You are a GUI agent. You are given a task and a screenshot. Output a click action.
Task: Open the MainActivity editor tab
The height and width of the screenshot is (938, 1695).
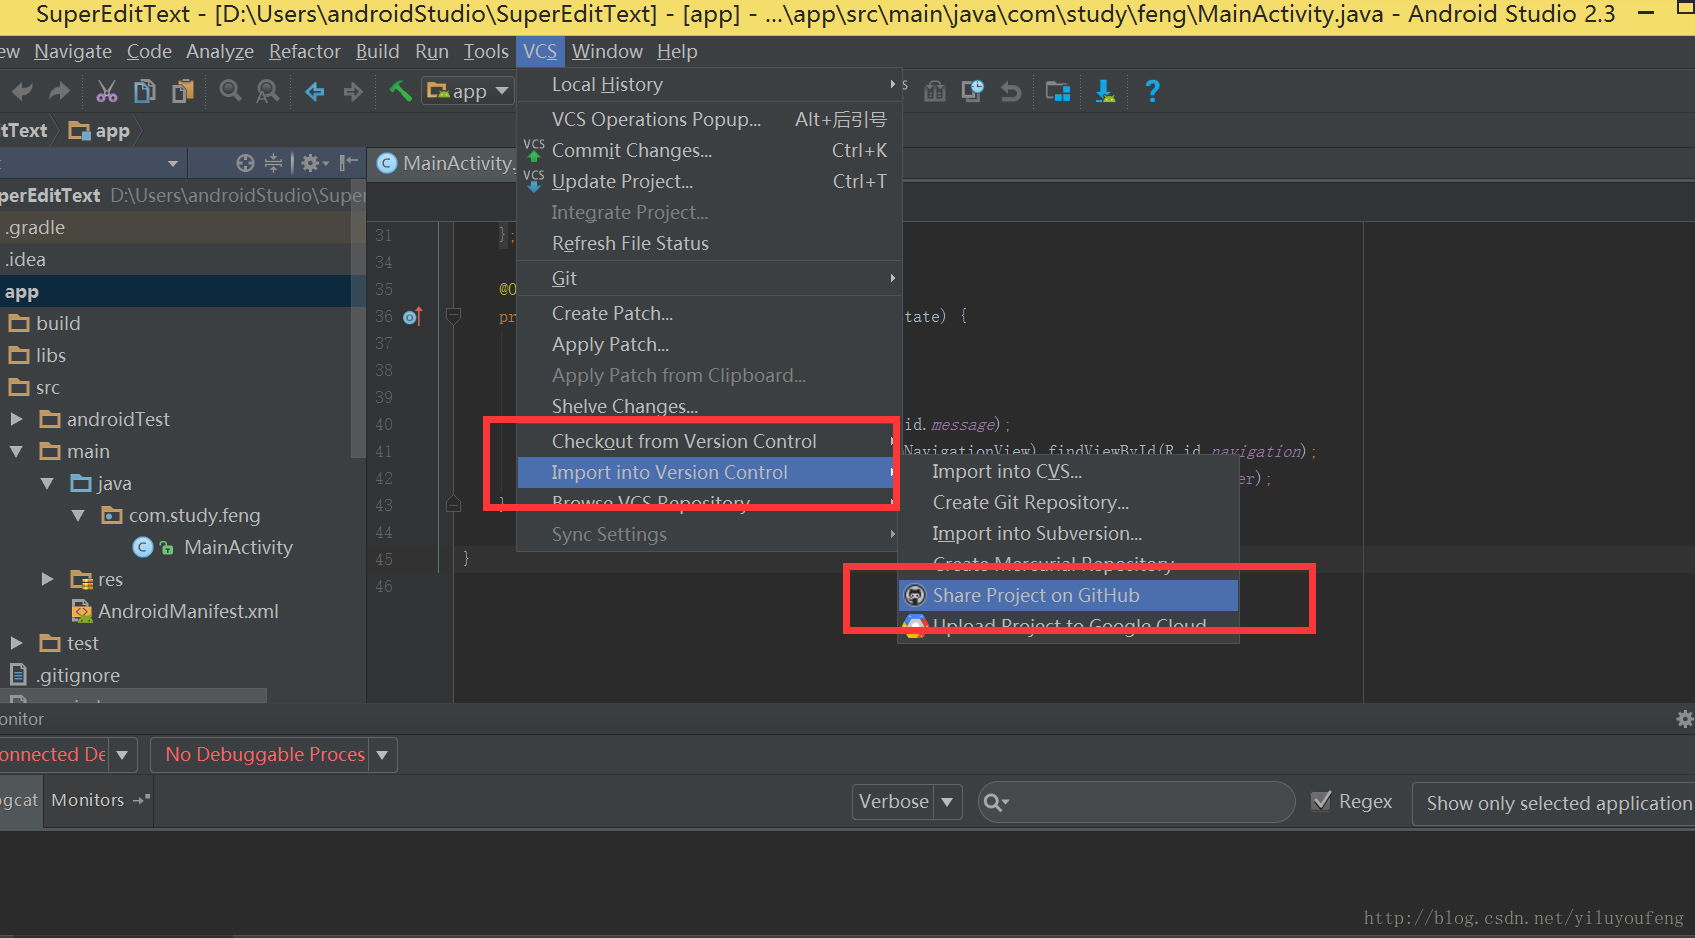446,163
